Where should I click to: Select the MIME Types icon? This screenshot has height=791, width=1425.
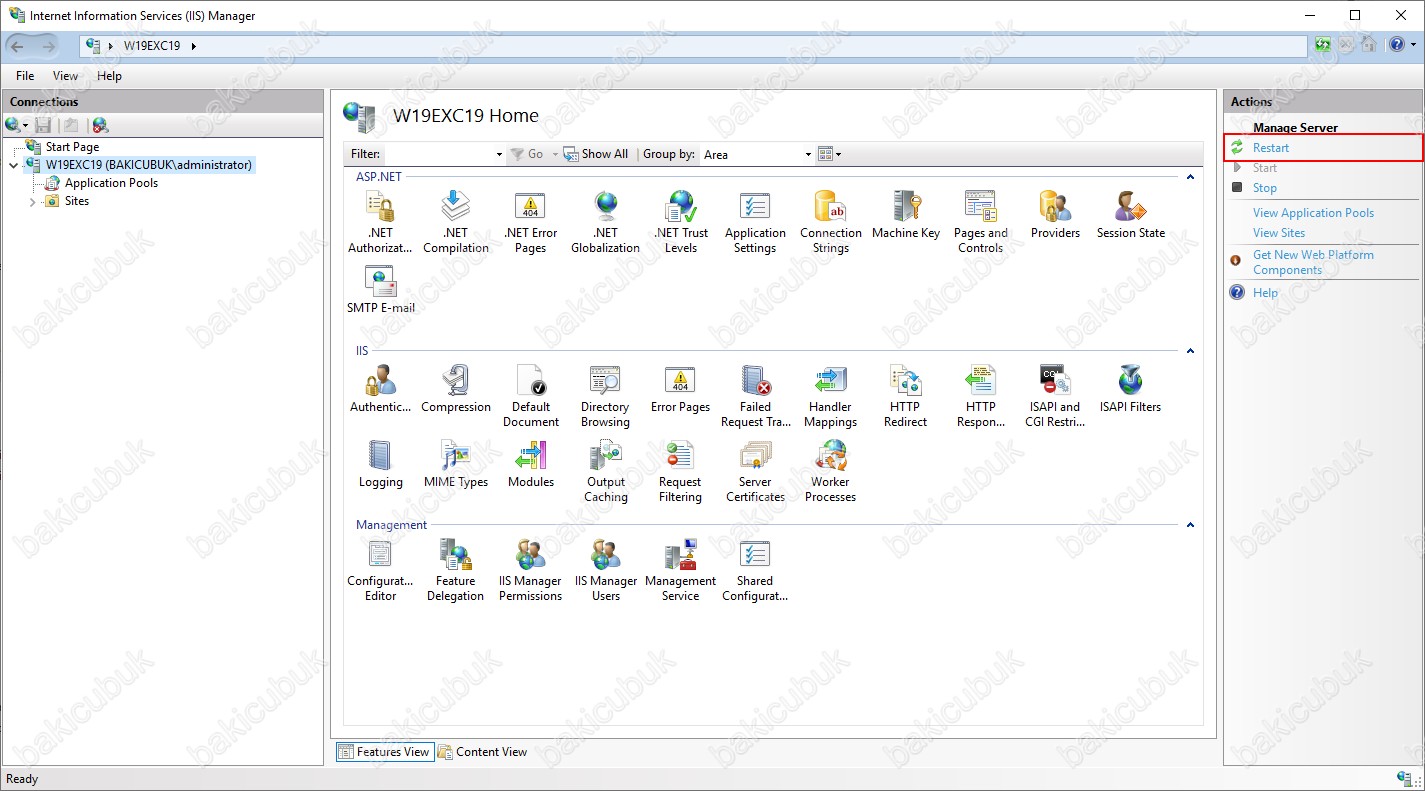coord(456,464)
